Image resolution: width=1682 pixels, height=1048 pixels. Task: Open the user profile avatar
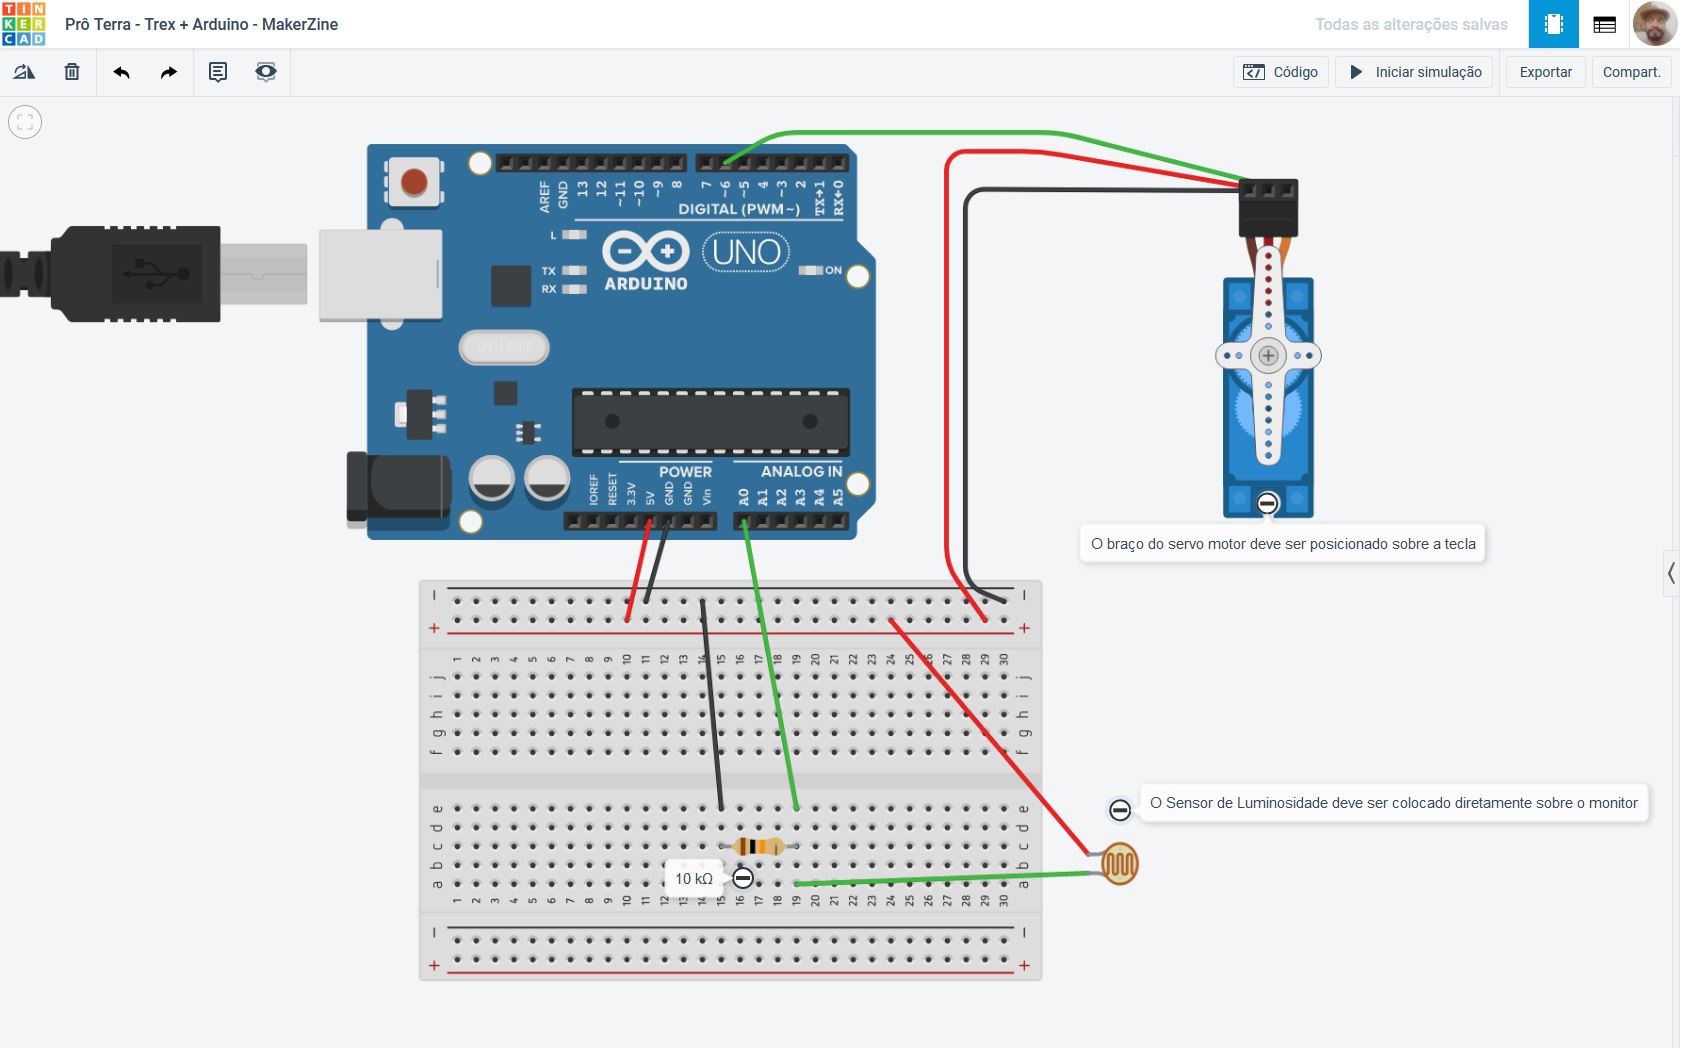point(1655,24)
